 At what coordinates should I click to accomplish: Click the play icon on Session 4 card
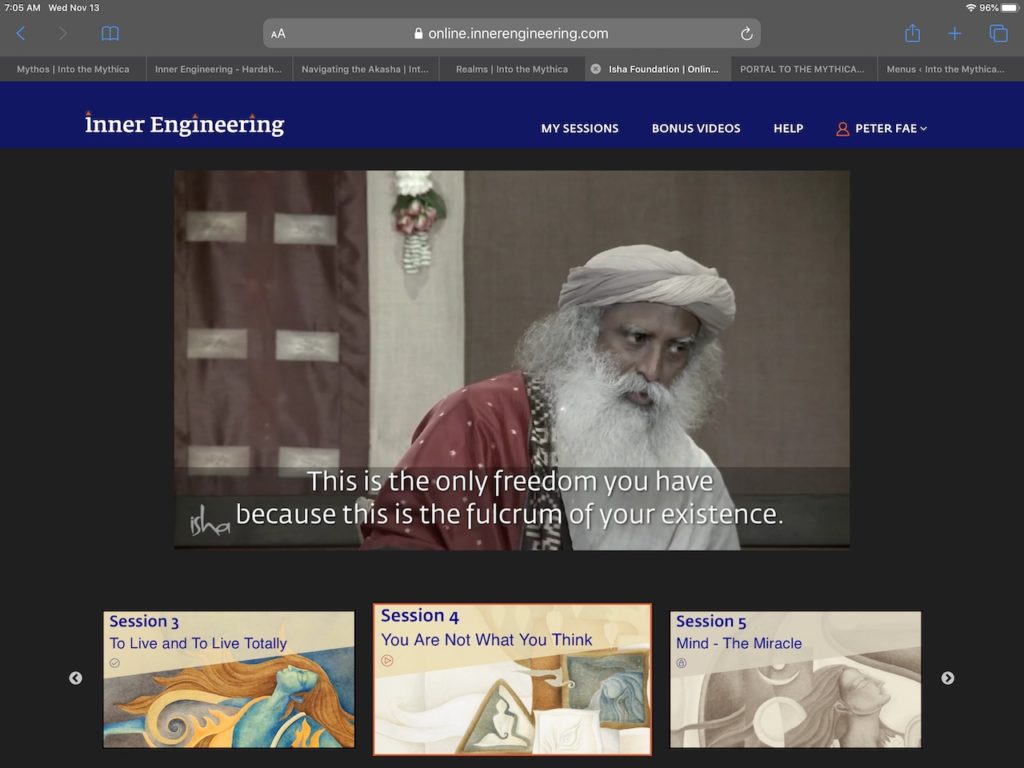coord(387,661)
